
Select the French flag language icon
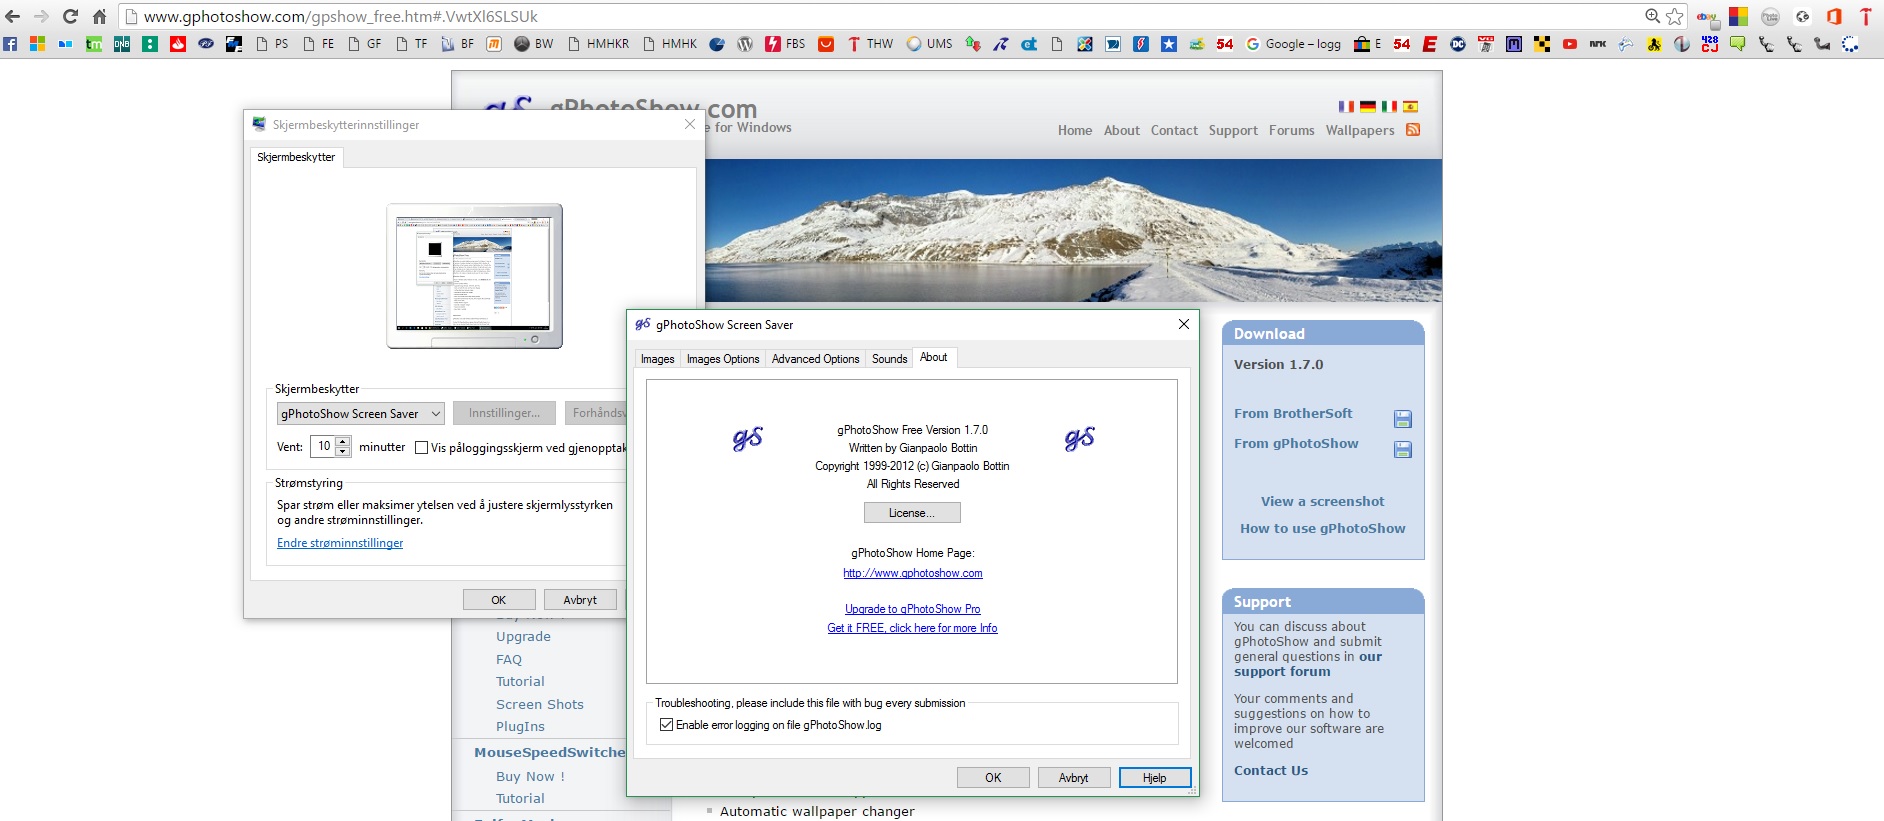[x=1346, y=107]
